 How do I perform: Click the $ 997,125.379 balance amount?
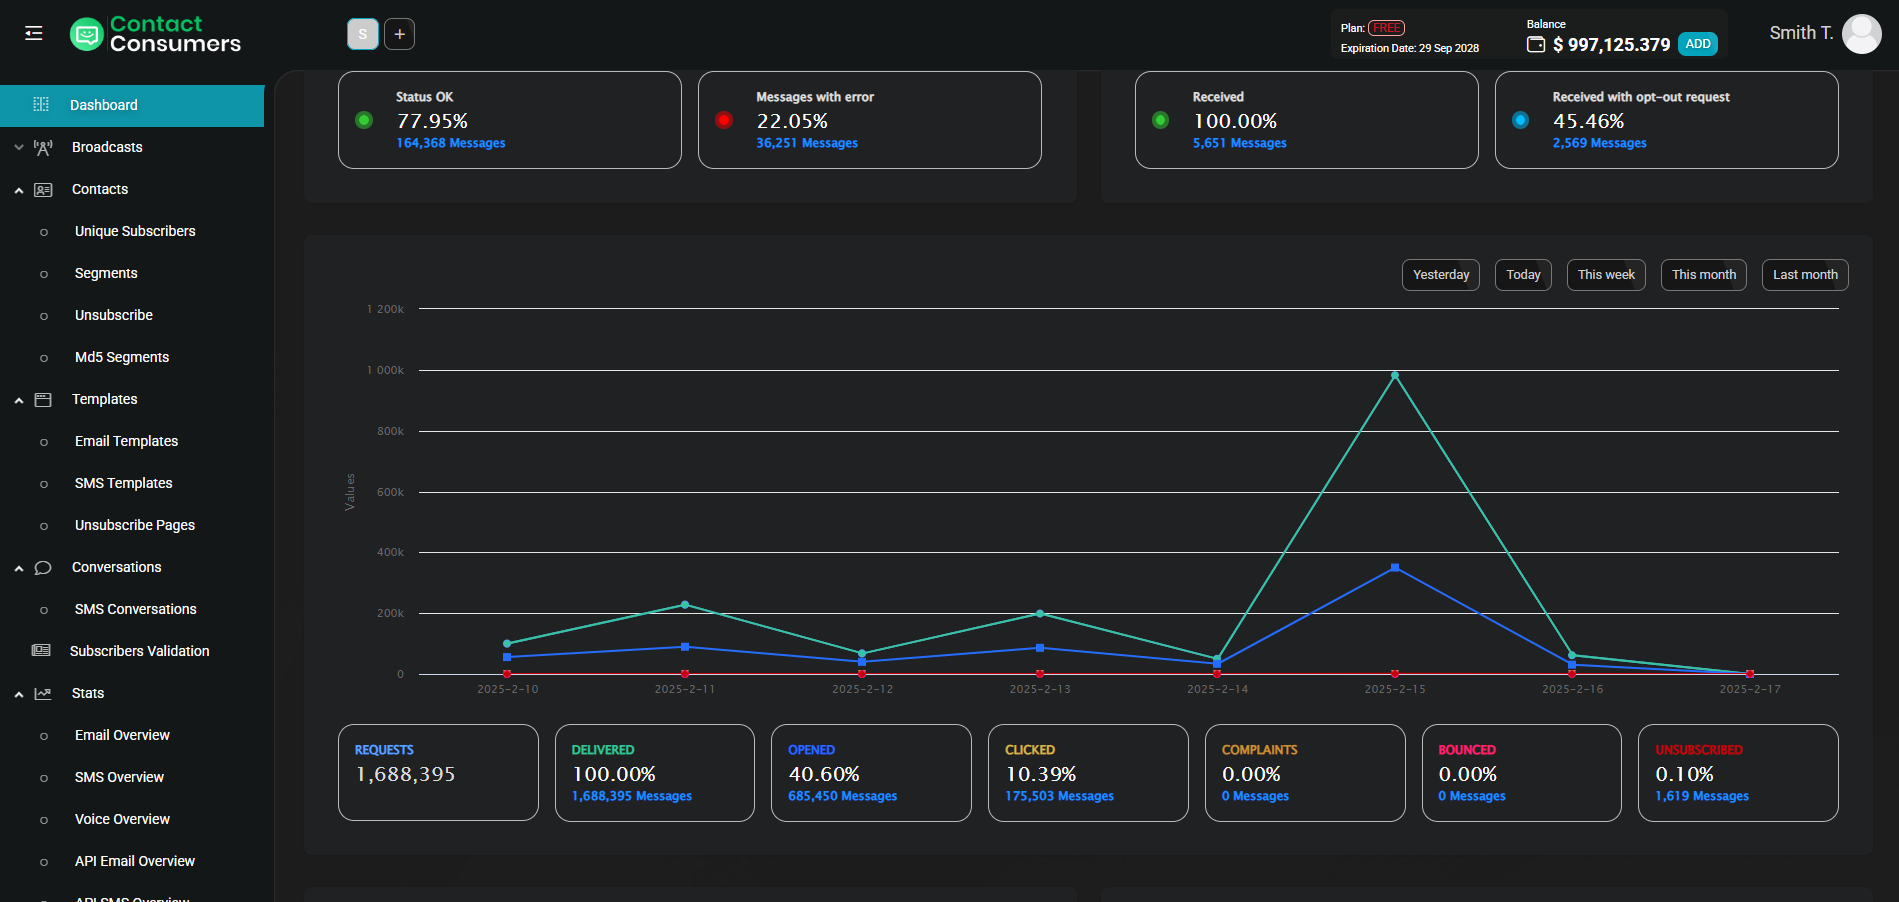pos(1611,45)
